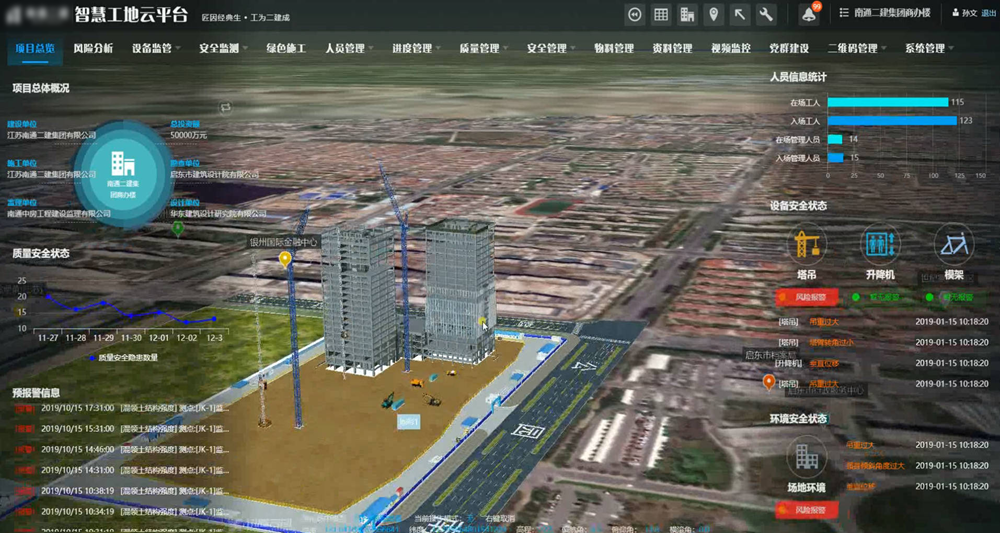Open the 资料管理 tab
The image size is (1000, 533).
pos(672,48)
